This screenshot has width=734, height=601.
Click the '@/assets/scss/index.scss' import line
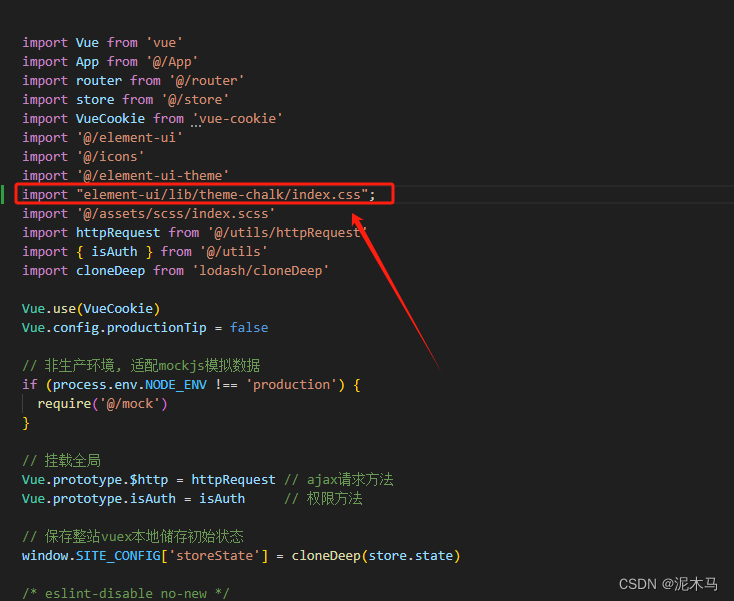(x=148, y=213)
